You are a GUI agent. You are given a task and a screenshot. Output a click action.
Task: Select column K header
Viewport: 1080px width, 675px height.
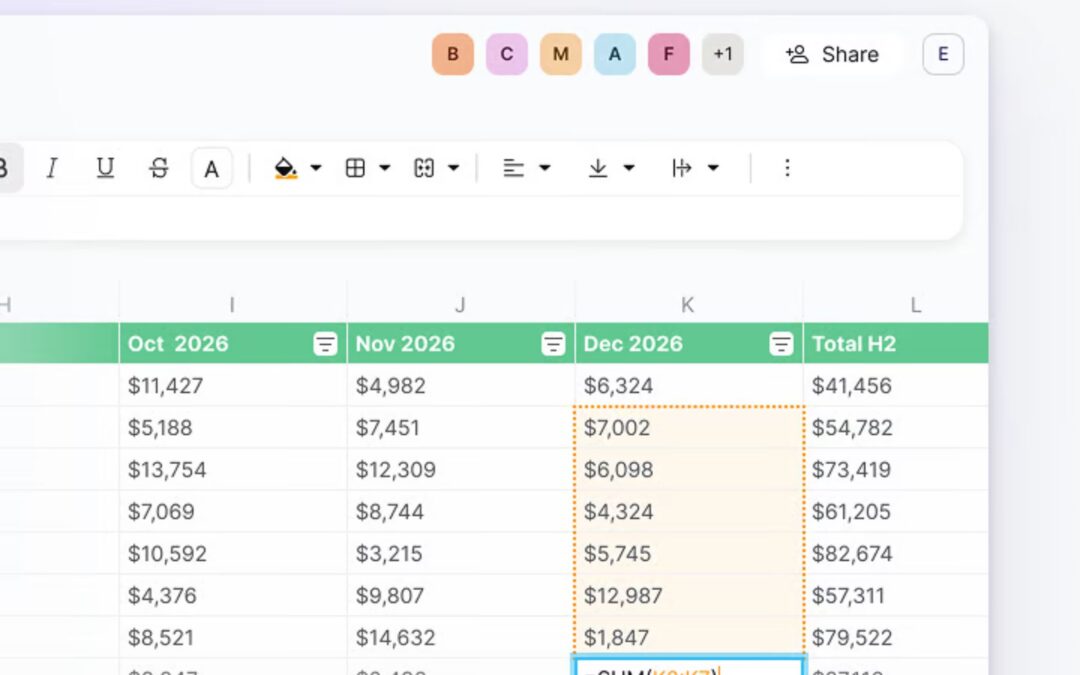click(687, 303)
